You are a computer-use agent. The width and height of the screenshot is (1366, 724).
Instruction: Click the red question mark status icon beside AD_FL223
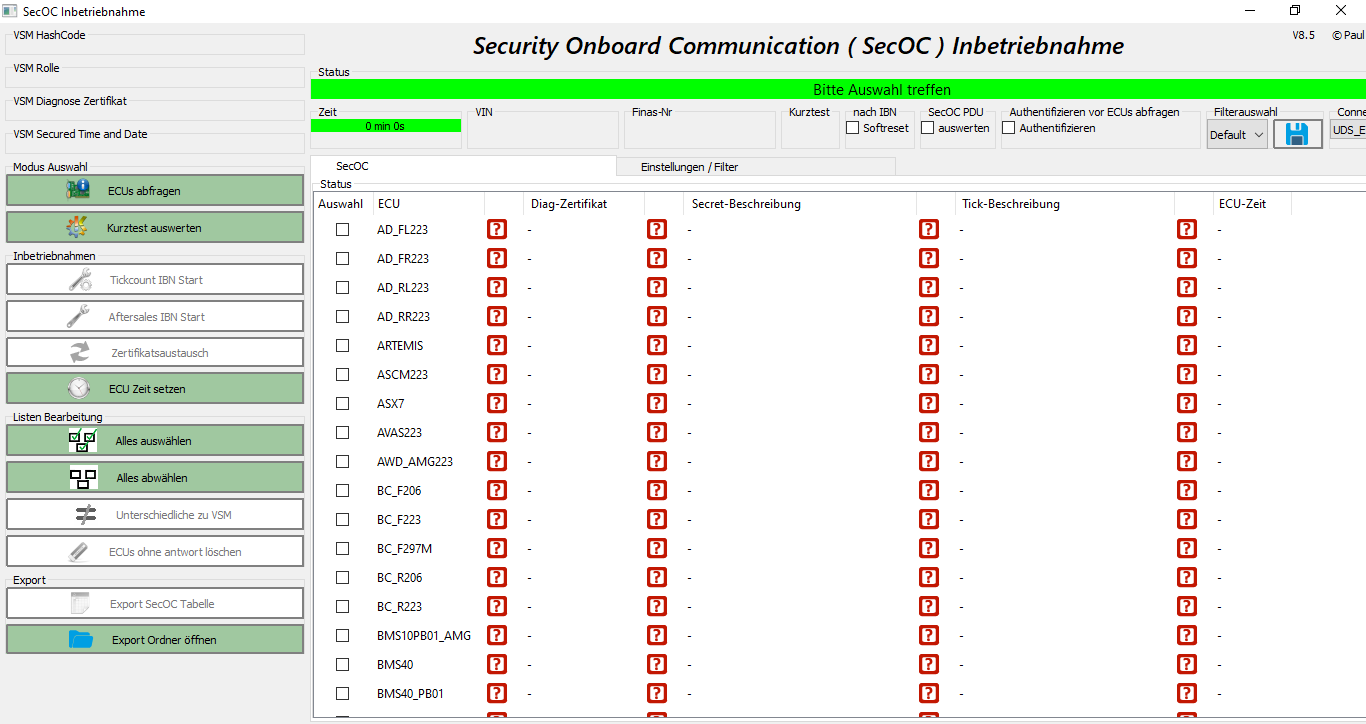click(x=497, y=229)
